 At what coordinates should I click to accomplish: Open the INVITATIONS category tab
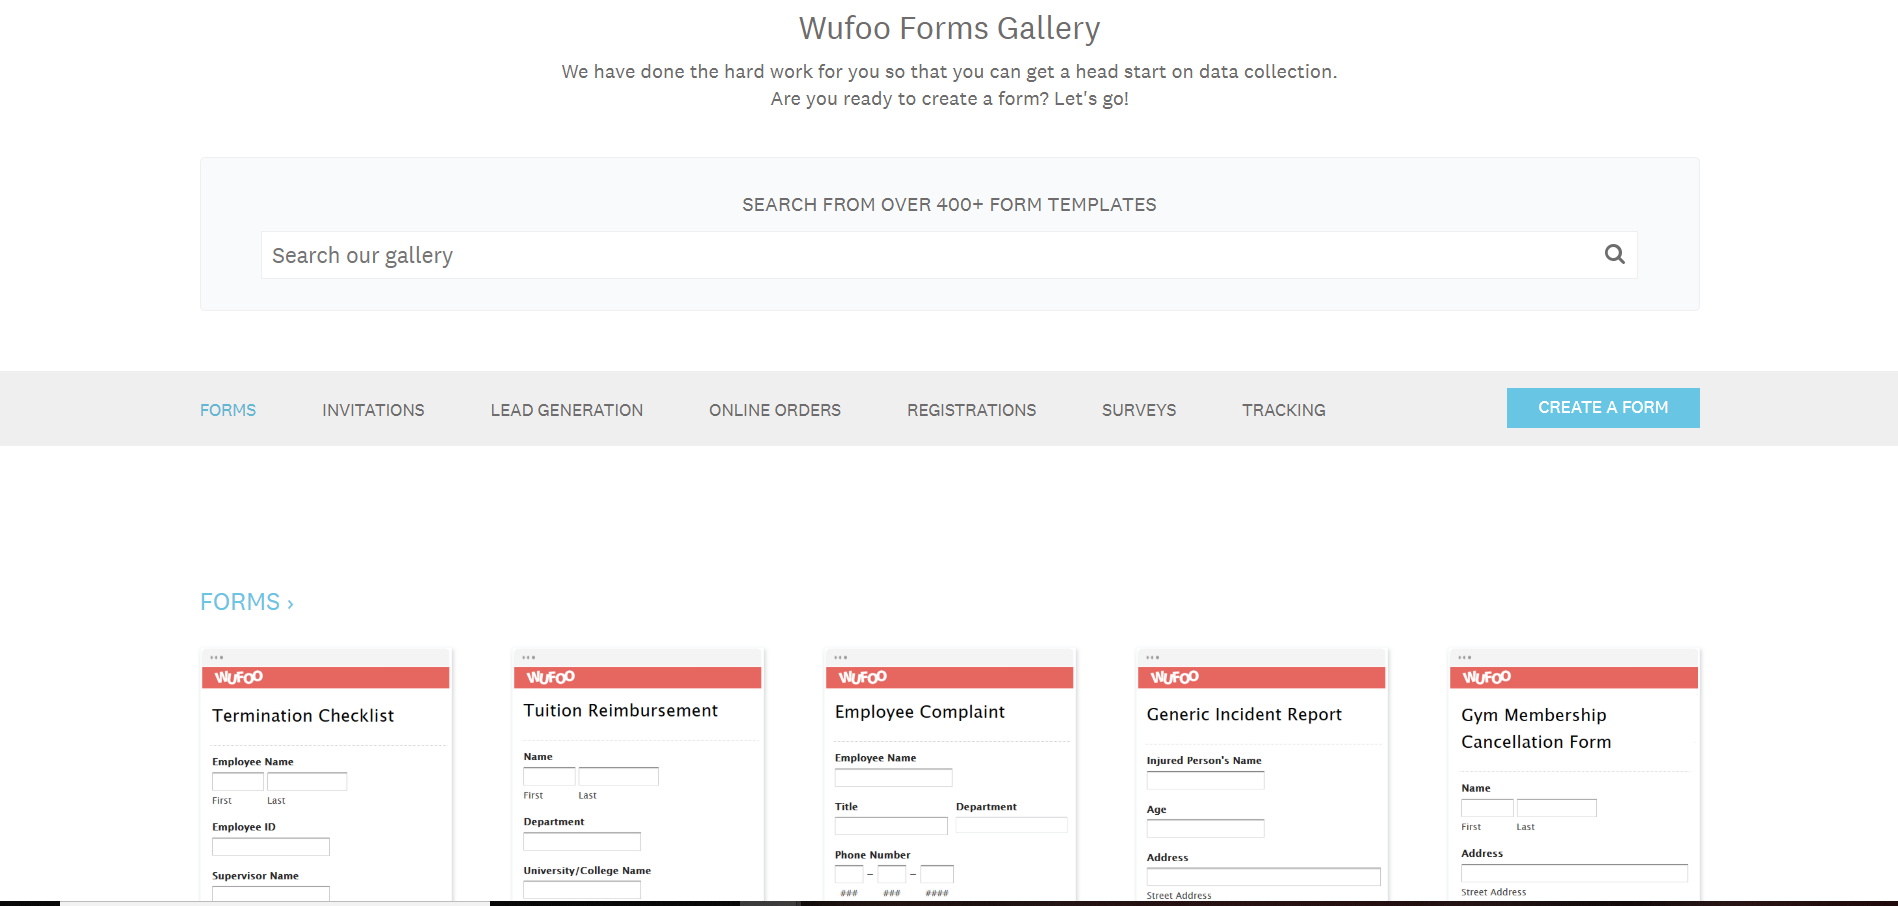pyautogui.click(x=373, y=410)
